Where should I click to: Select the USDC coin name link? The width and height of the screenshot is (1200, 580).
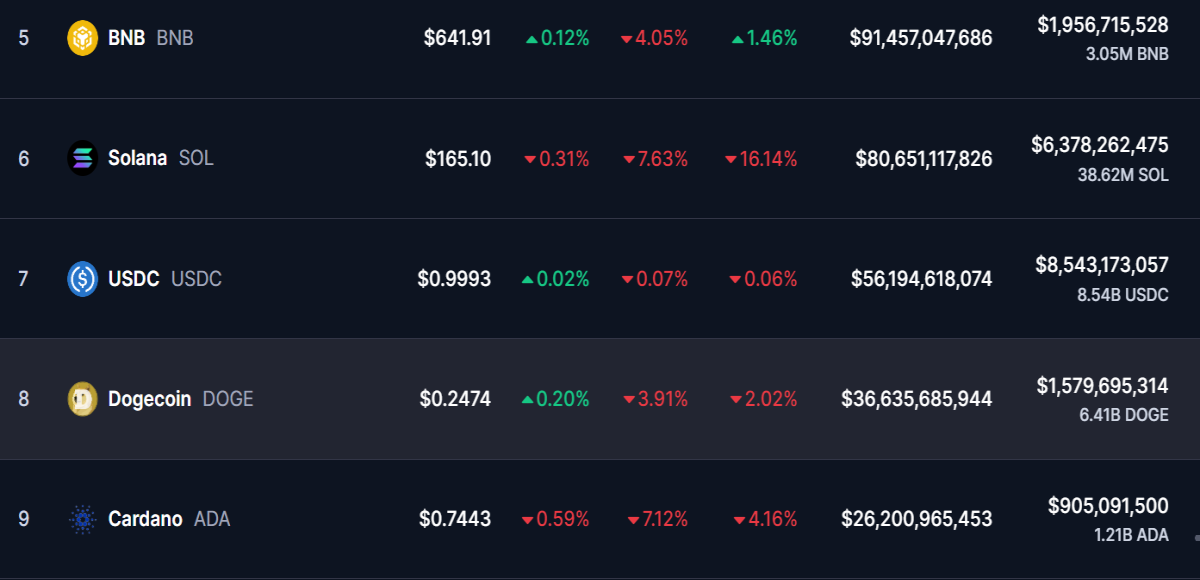point(133,279)
